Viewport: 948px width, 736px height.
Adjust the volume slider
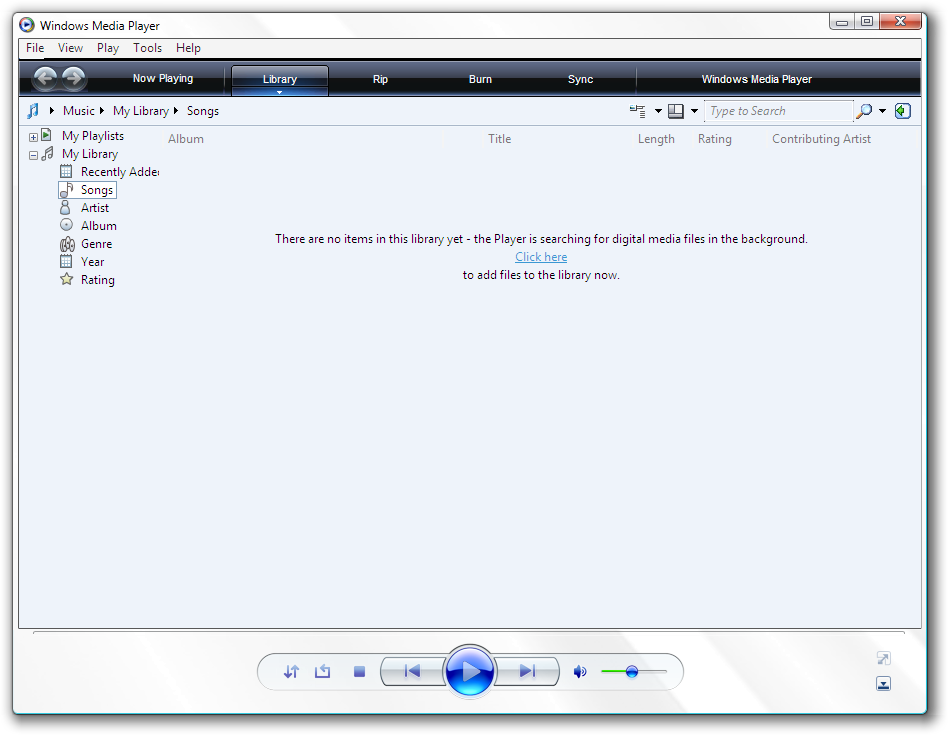634,671
